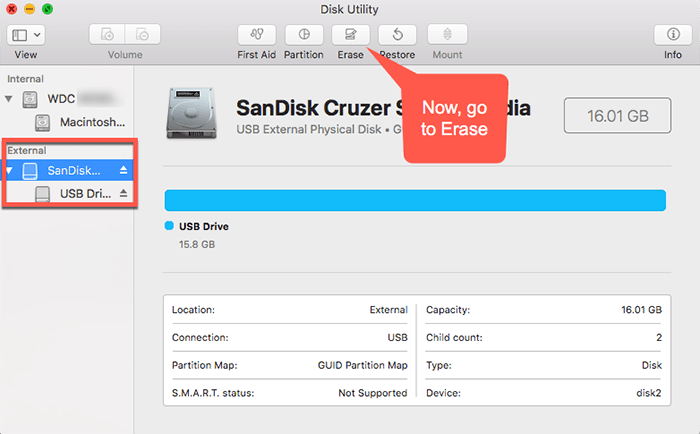Click the add Volume plus icon

coord(107,34)
